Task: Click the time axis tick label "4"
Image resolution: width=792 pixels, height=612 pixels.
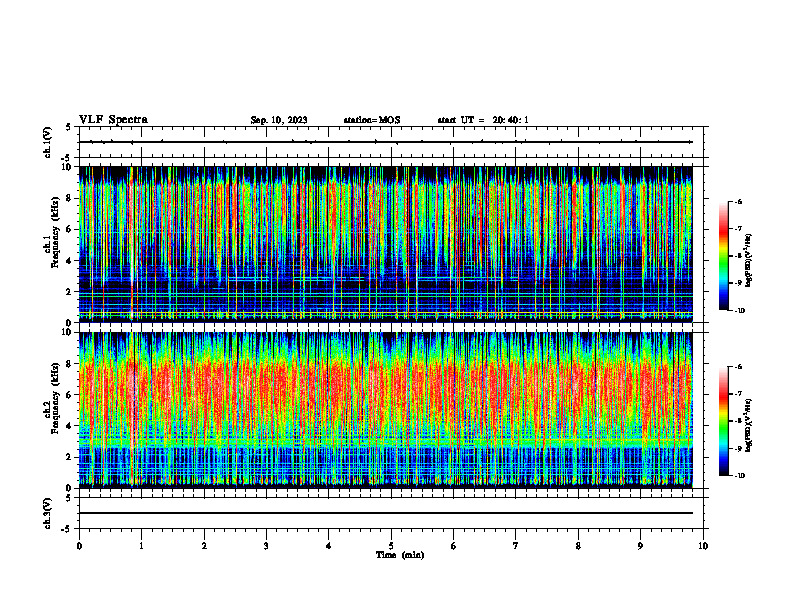Action: [x=329, y=546]
